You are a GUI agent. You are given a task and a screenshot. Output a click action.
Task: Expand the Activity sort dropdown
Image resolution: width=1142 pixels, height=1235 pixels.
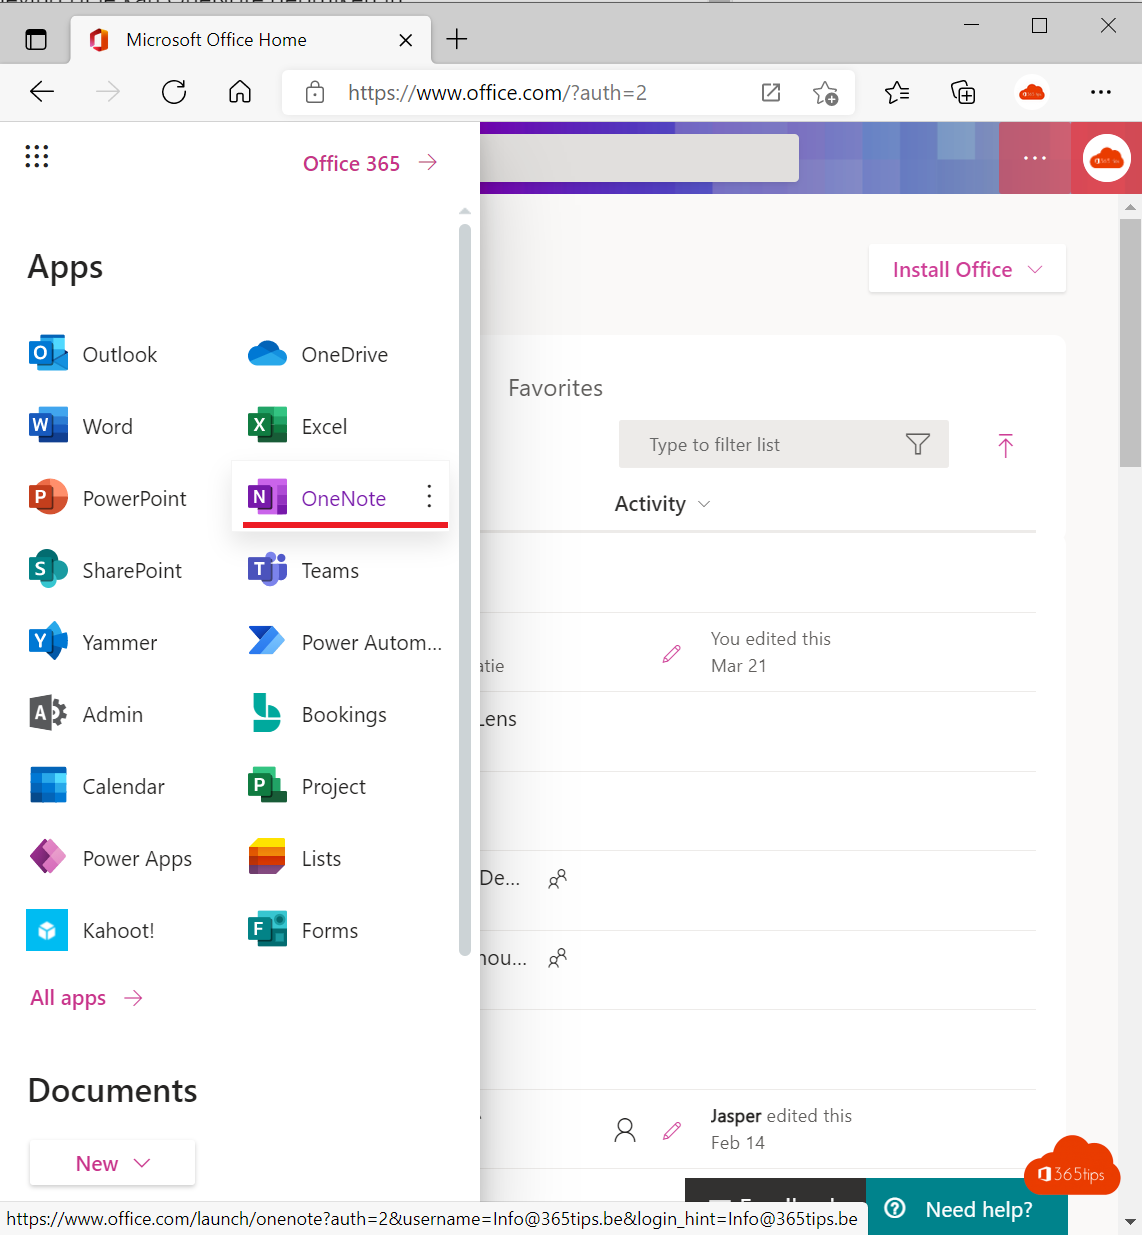[x=662, y=504]
